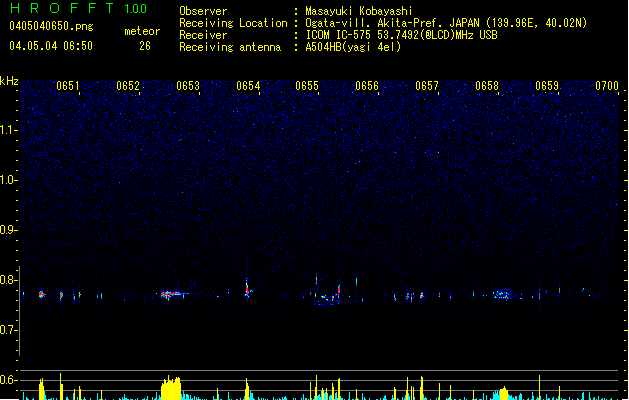This screenshot has height=400, width=629.
Task: Click the 0652 time marker
Action: [128, 86]
